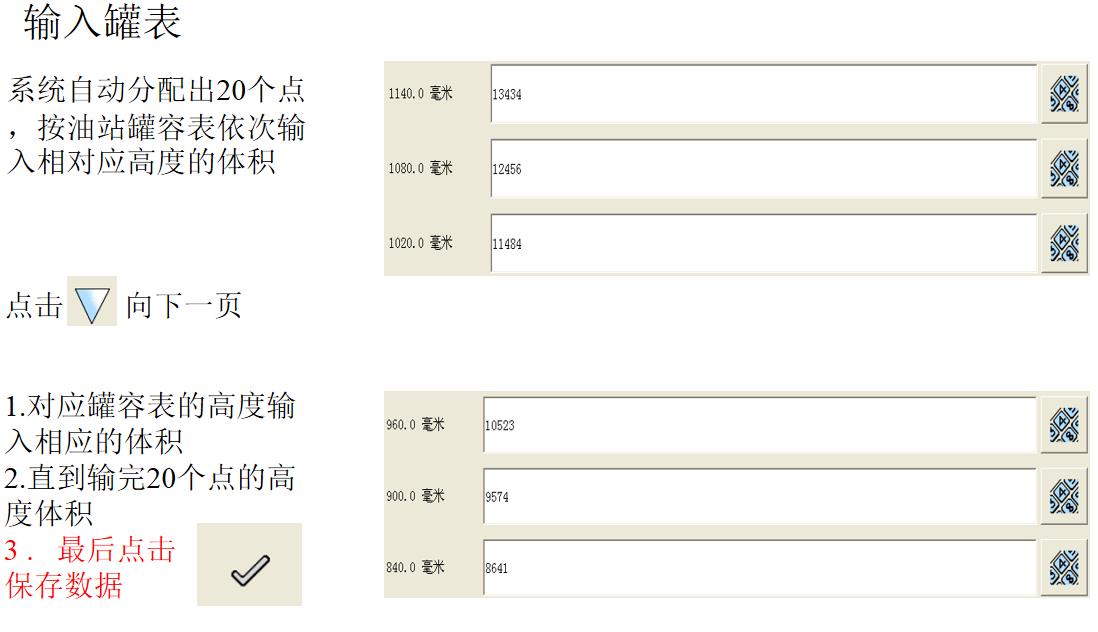The height and width of the screenshot is (632, 1098).
Task: Click the 960.0 毫米 height label
Action: click(415, 425)
